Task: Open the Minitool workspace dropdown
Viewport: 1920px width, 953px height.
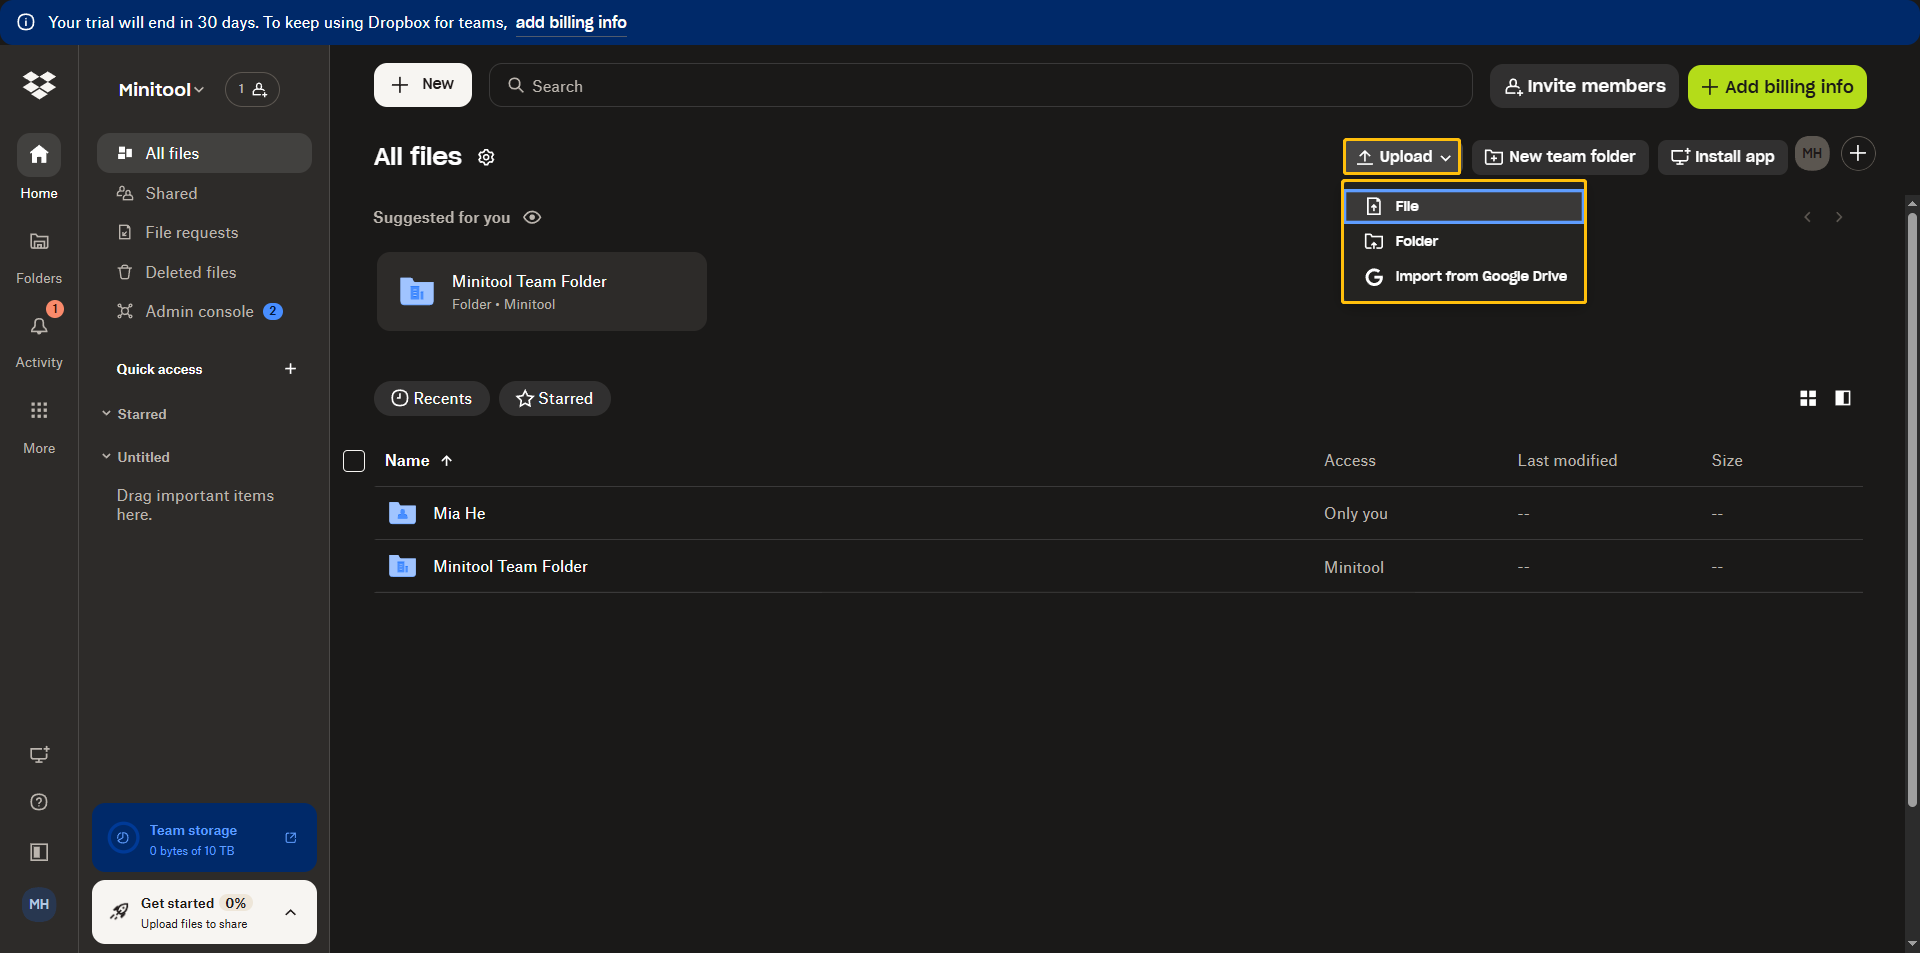Action: (160, 89)
